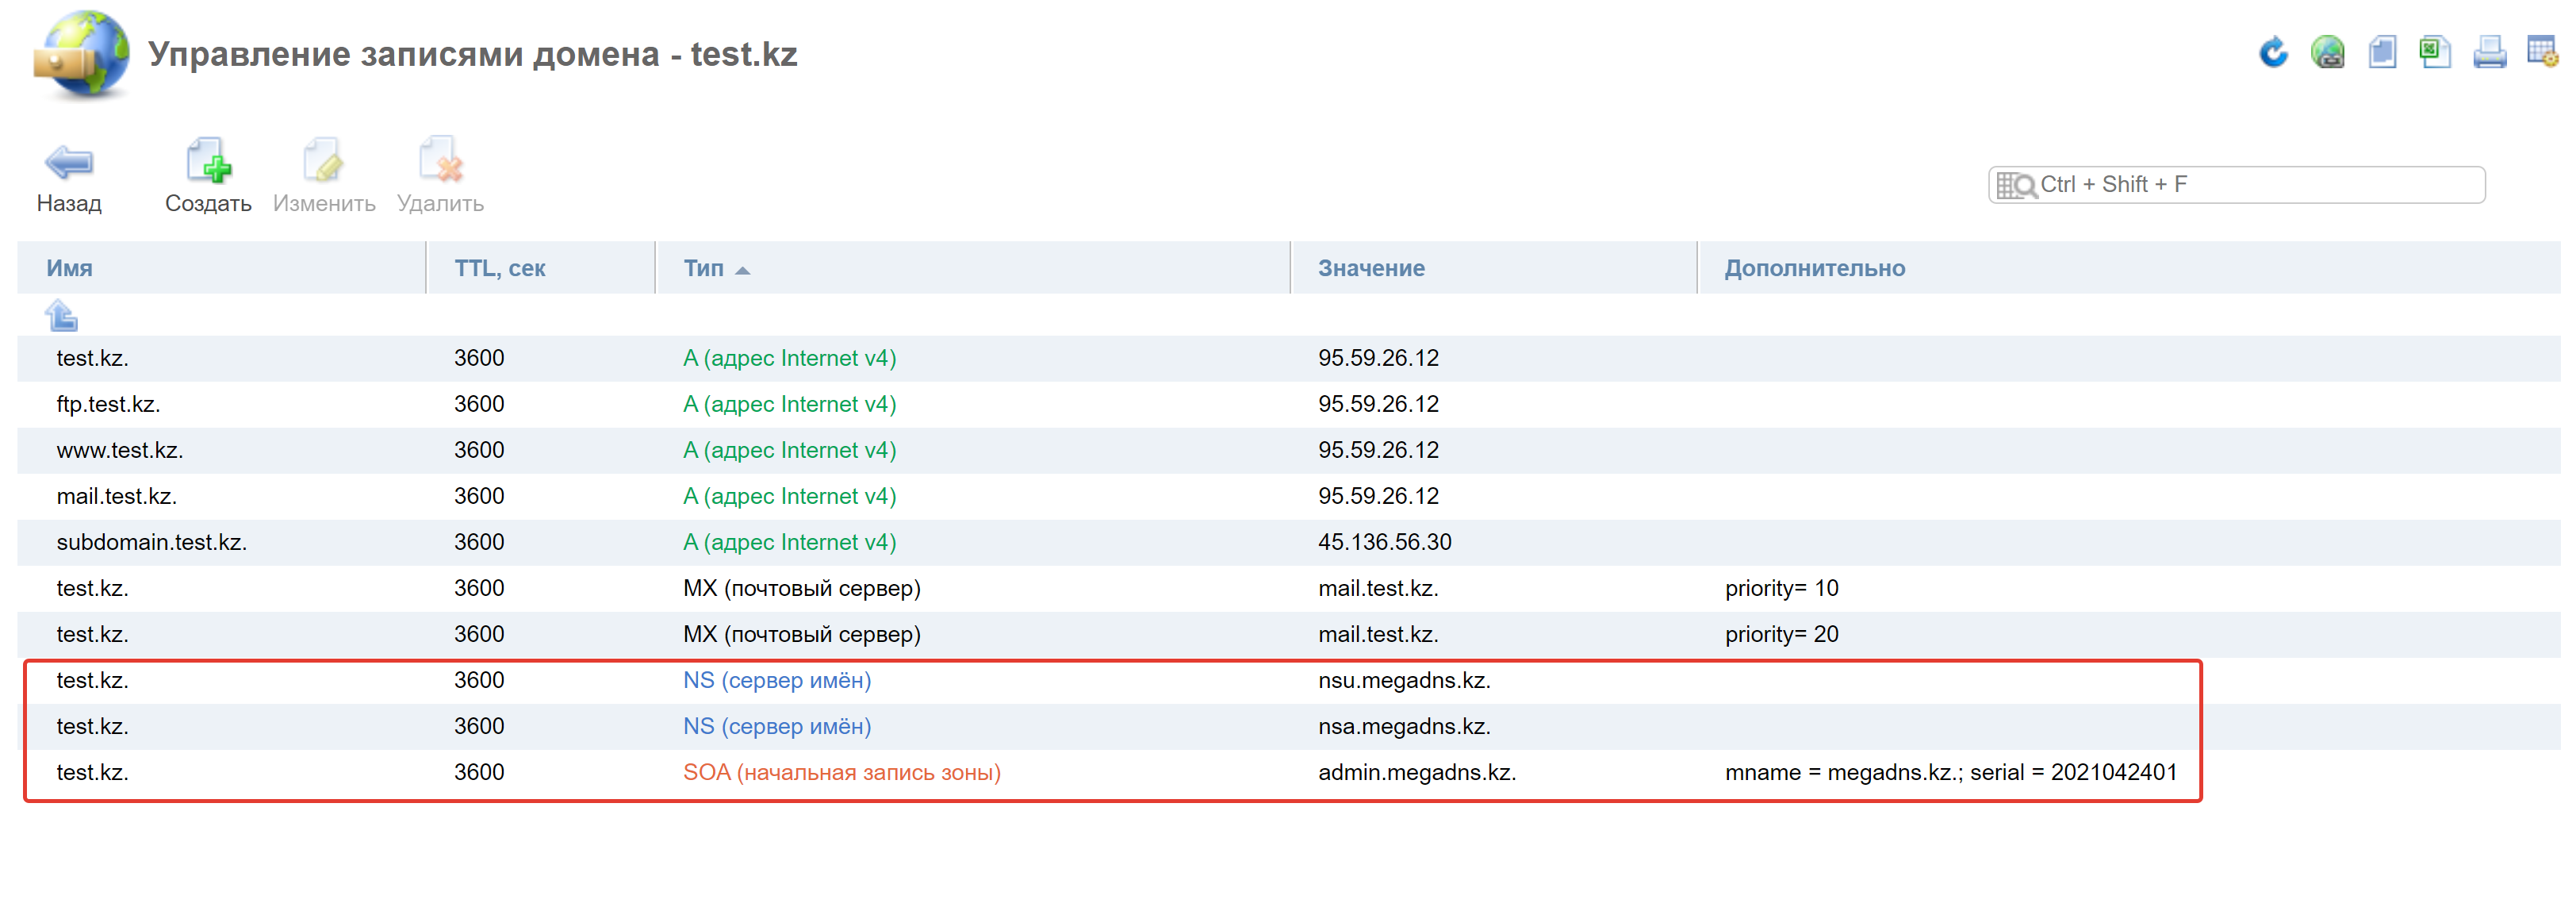Viewport: 2576px width, 907px height.
Task: Click the blue refresh arrow icon
Action: coord(2273,52)
